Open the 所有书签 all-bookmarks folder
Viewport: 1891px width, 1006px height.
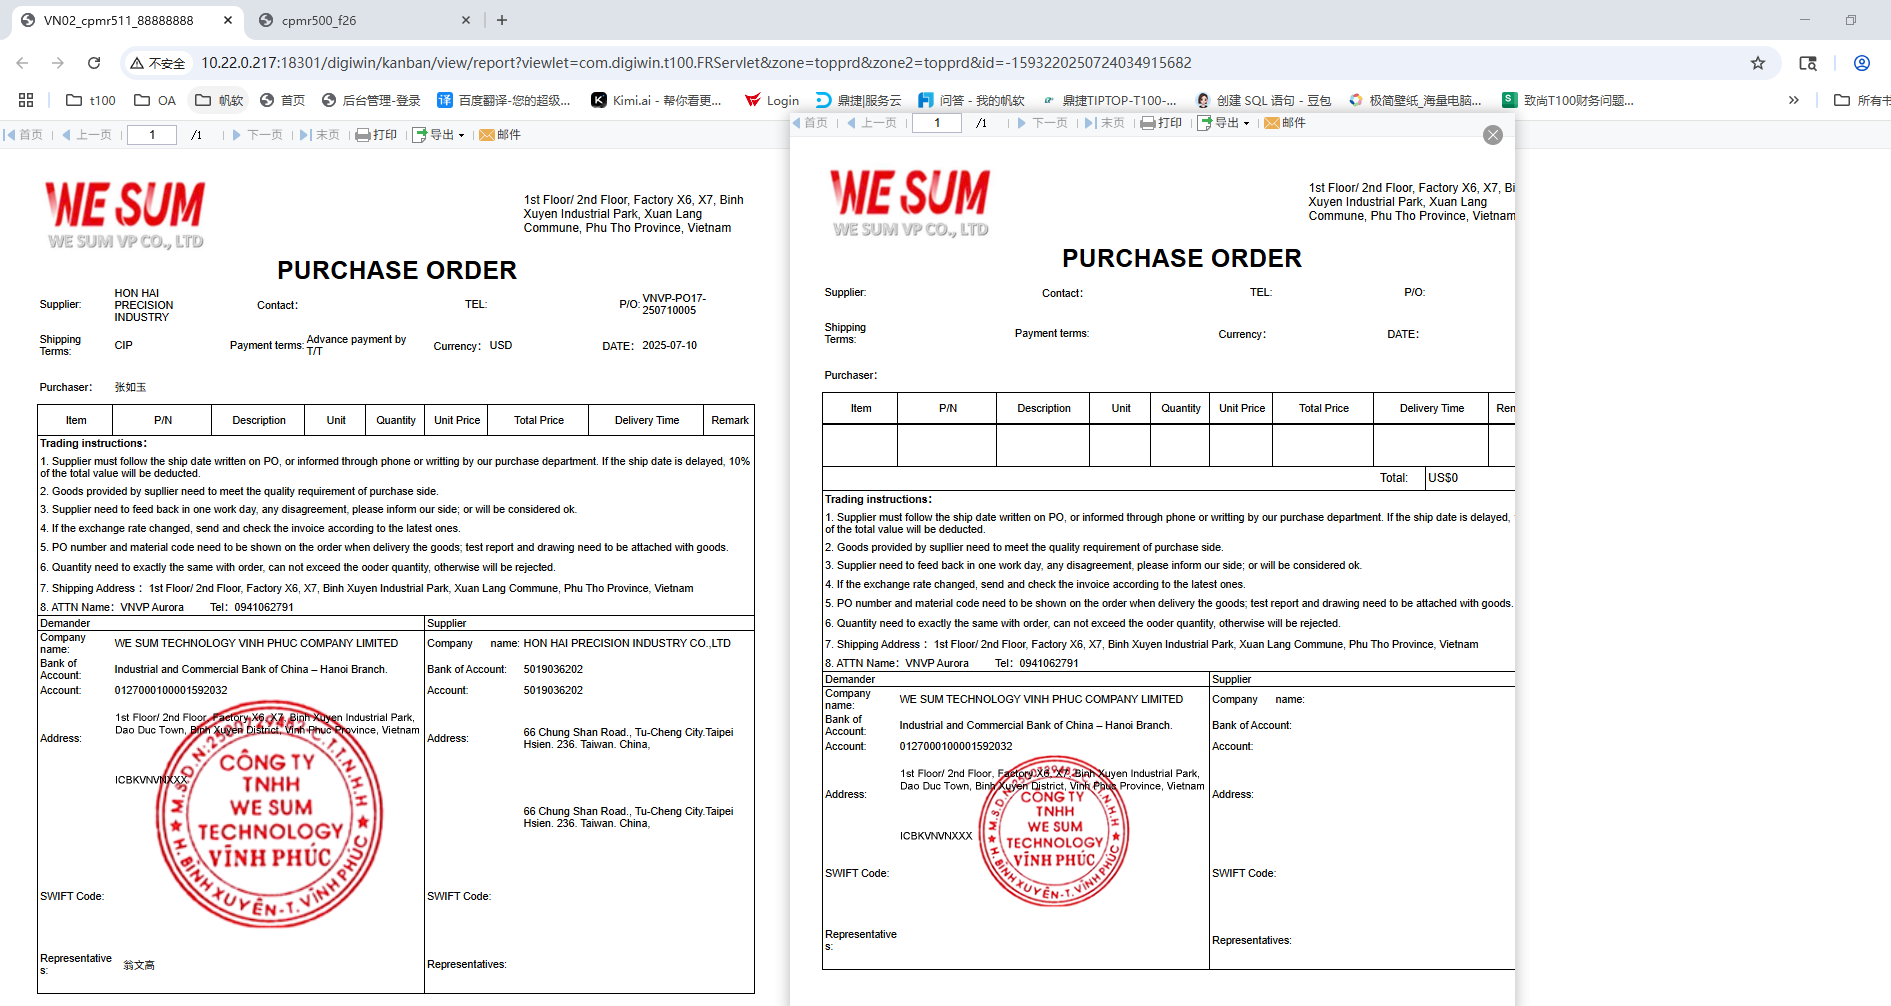pos(1862,100)
